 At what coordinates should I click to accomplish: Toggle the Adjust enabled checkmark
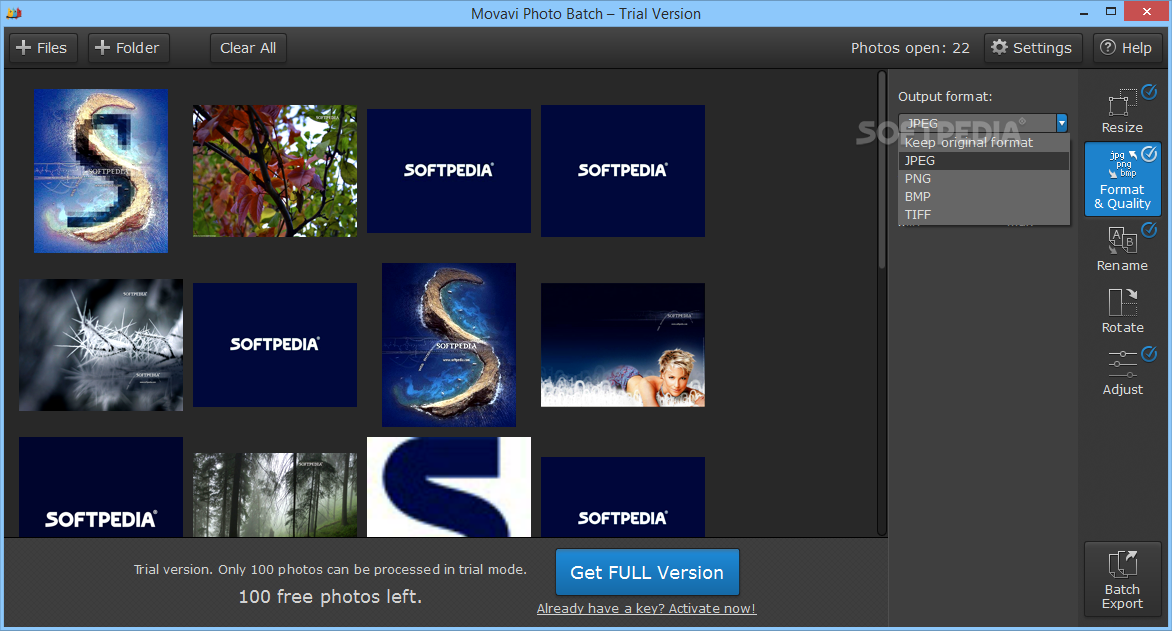(1150, 354)
